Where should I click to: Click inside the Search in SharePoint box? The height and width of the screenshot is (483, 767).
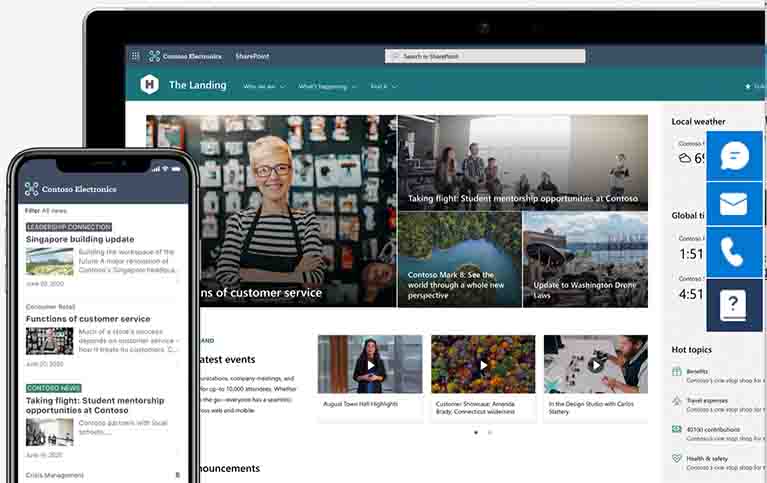485,56
